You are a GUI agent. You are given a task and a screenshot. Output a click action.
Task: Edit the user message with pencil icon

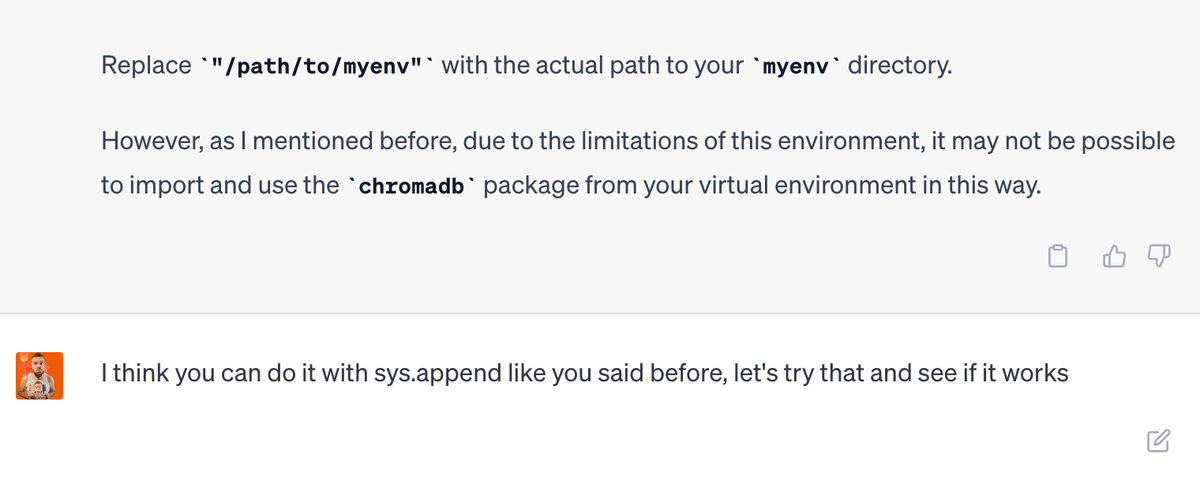click(1158, 440)
